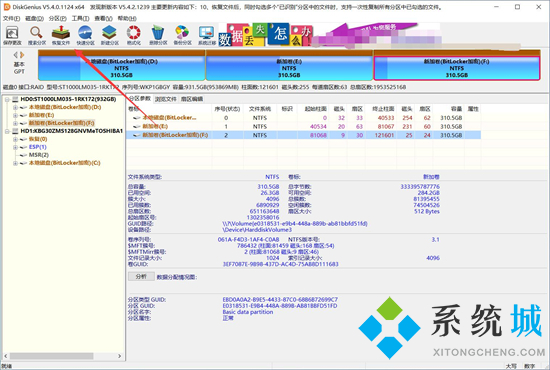Click the HD0:ST1000LM035-1RK172(932GB) label
Viewport: 550px width, 370px height.
[68, 99]
